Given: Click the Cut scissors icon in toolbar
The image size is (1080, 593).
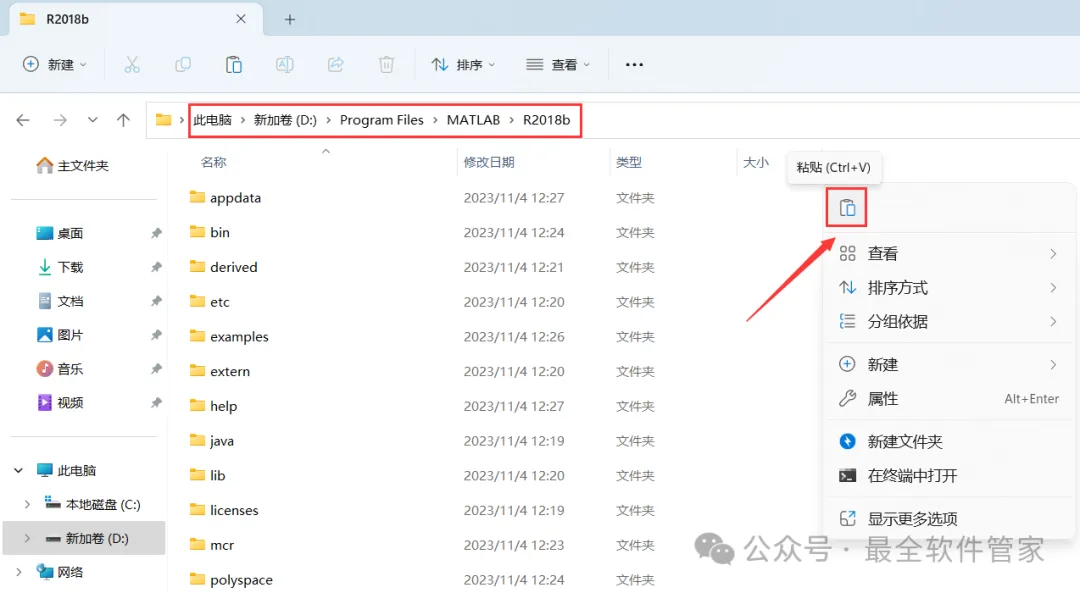Looking at the screenshot, I should tap(132, 65).
